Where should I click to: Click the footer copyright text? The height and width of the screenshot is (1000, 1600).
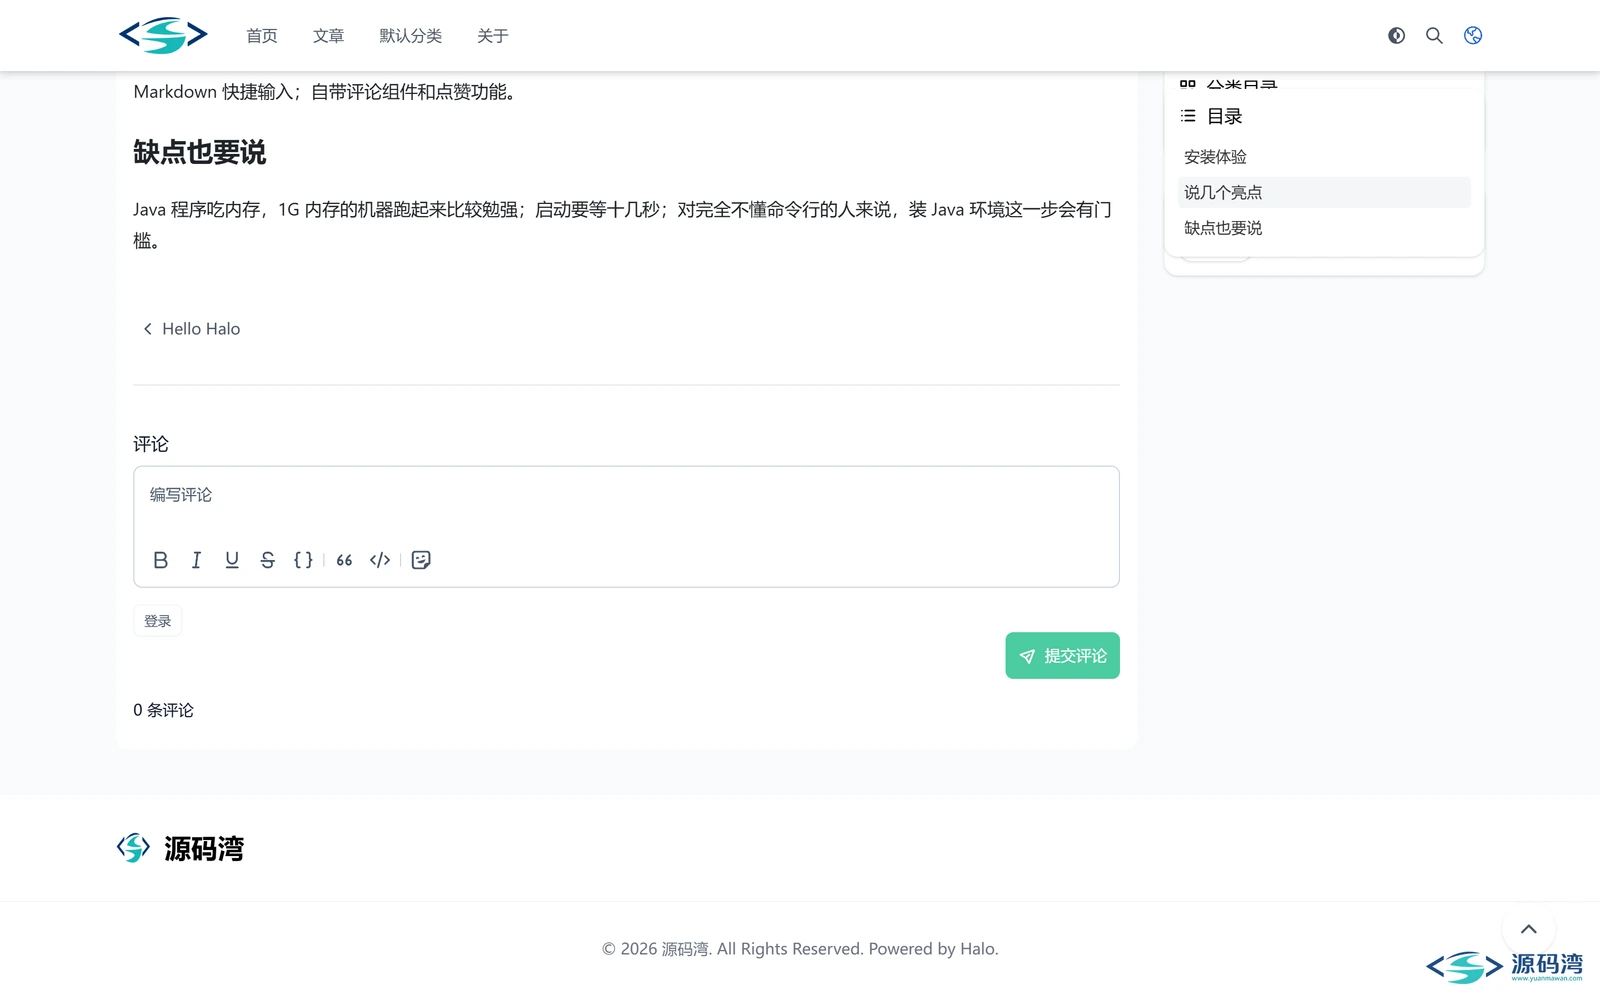(800, 949)
